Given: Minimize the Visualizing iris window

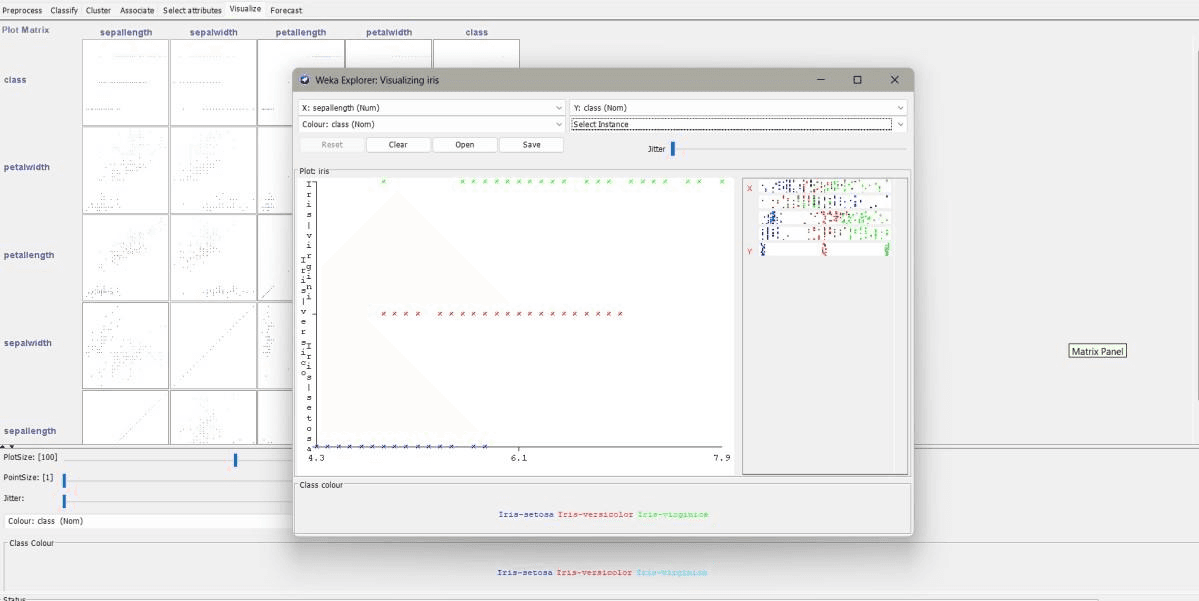Looking at the screenshot, I should [820, 80].
